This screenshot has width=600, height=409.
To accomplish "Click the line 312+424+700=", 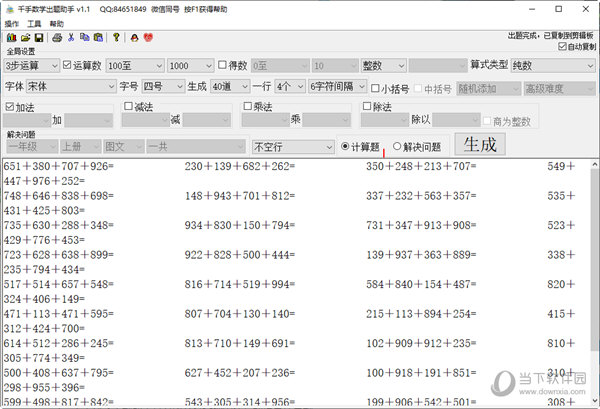I will [x=44, y=328].
